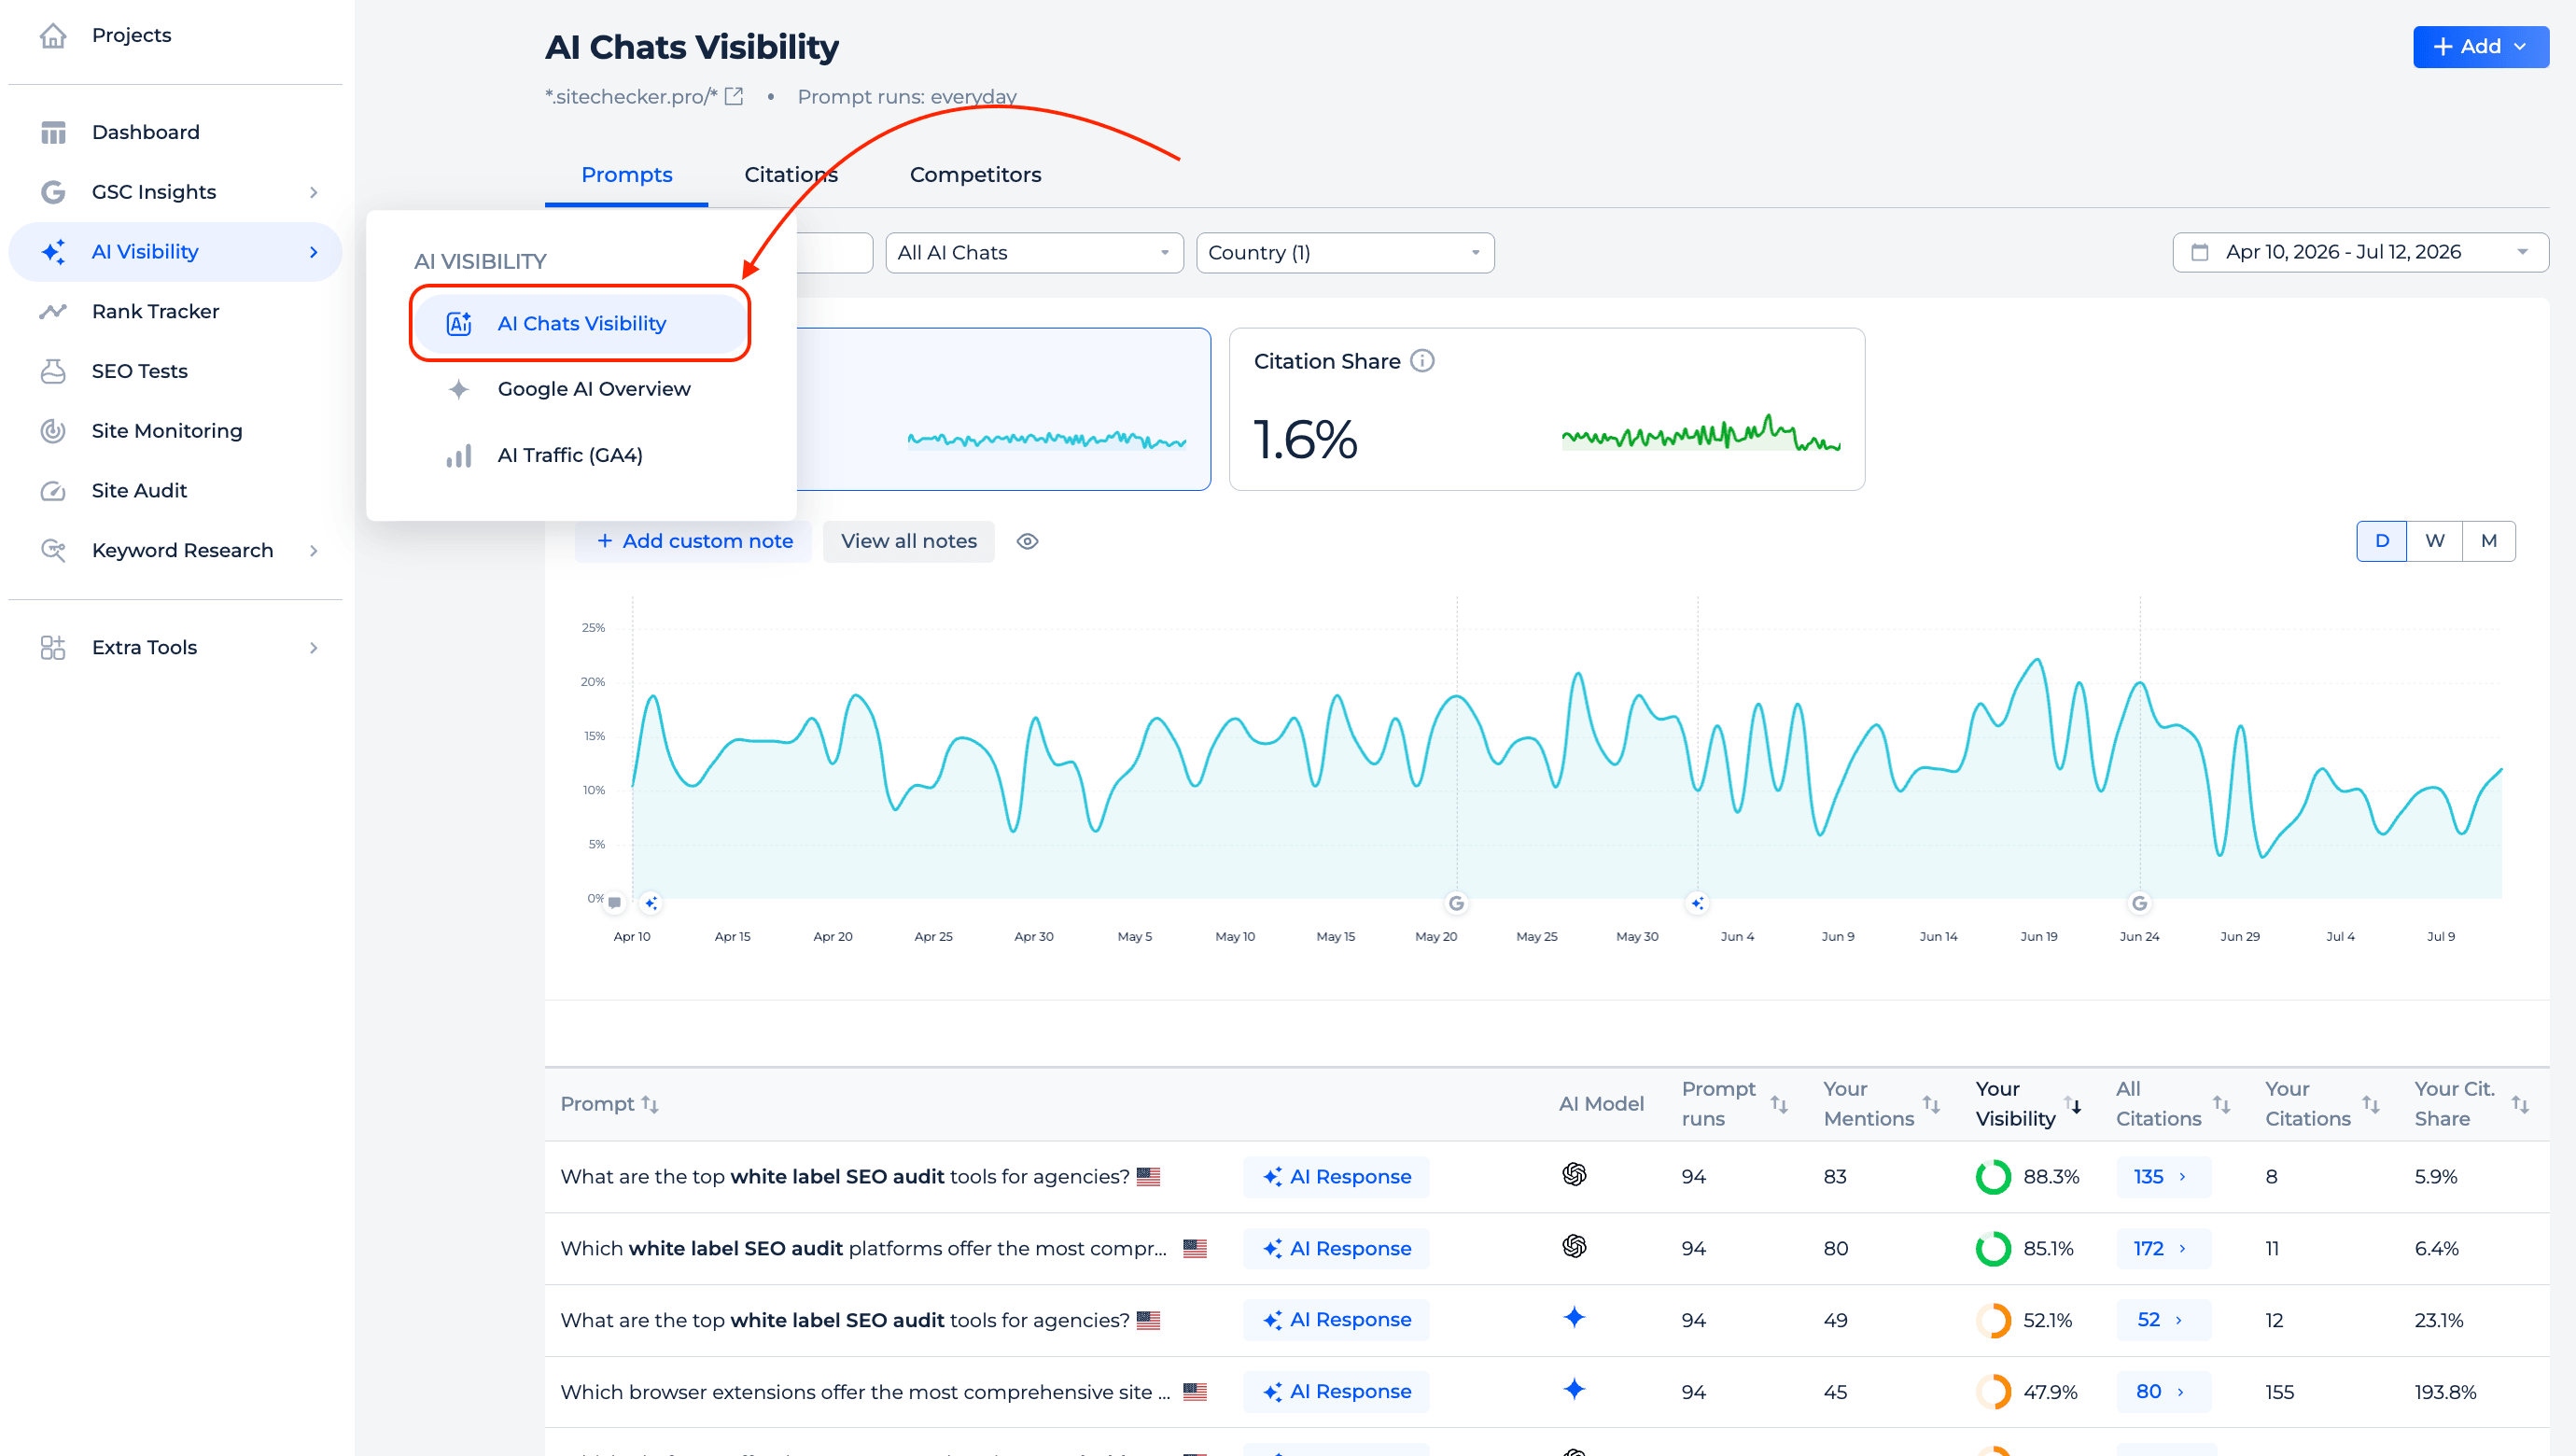2576x1456 pixels.
Task: Click the Extra Tools grid icon
Action: point(53,647)
